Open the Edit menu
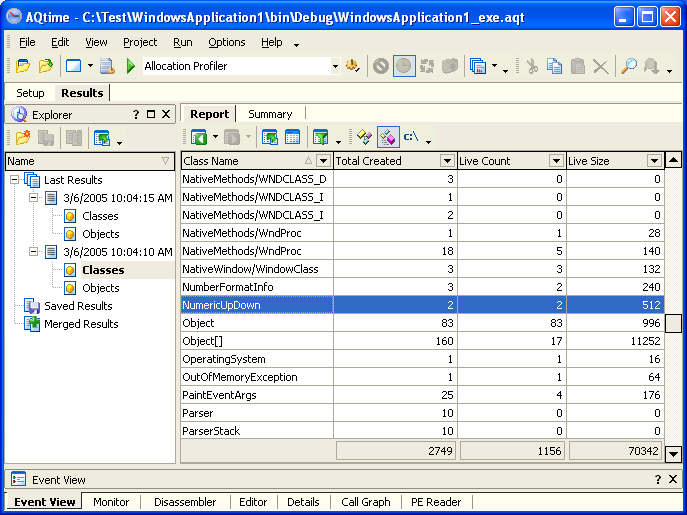This screenshot has height=515, width=687. pyautogui.click(x=60, y=42)
